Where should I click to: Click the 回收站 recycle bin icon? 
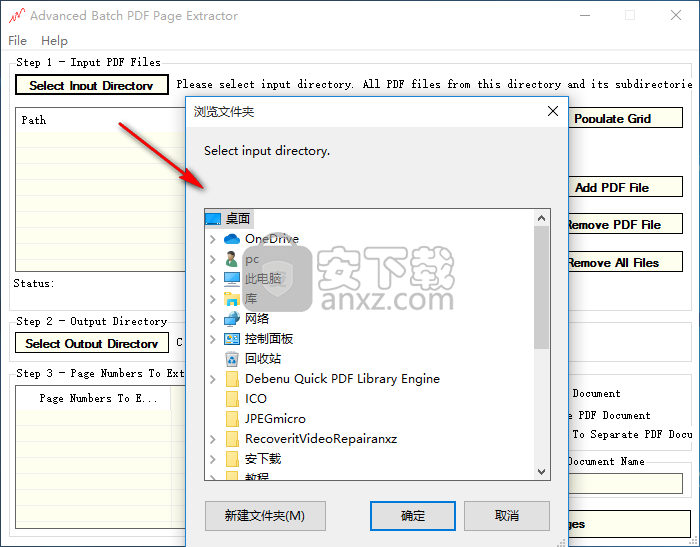point(232,359)
